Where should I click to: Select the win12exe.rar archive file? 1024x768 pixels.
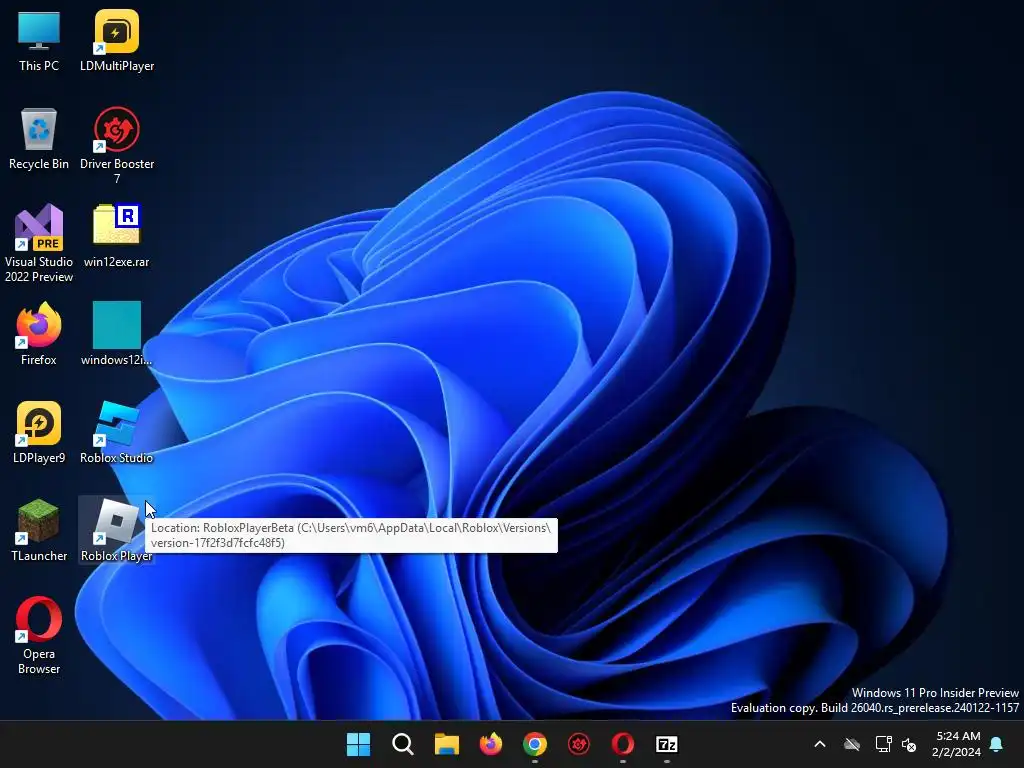(117, 236)
